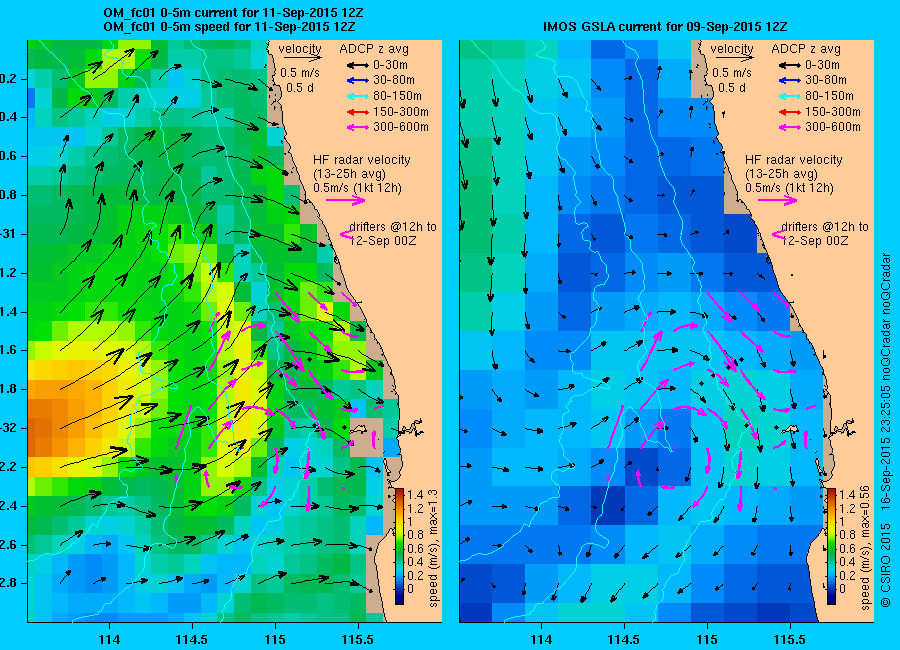Click '0.5m/s (1kt 12h)' text in OM_fc01 panel
This screenshot has width=900, height=650.
(x=358, y=188)
